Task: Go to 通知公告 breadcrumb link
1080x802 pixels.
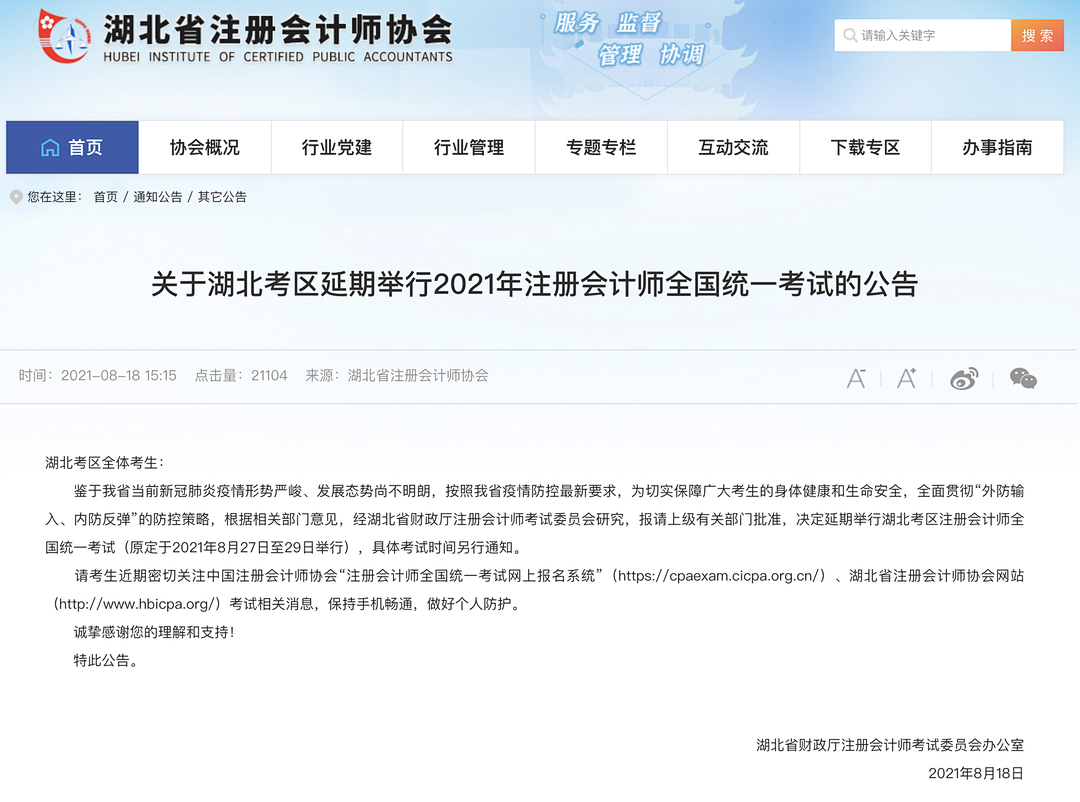Action: 158,197
